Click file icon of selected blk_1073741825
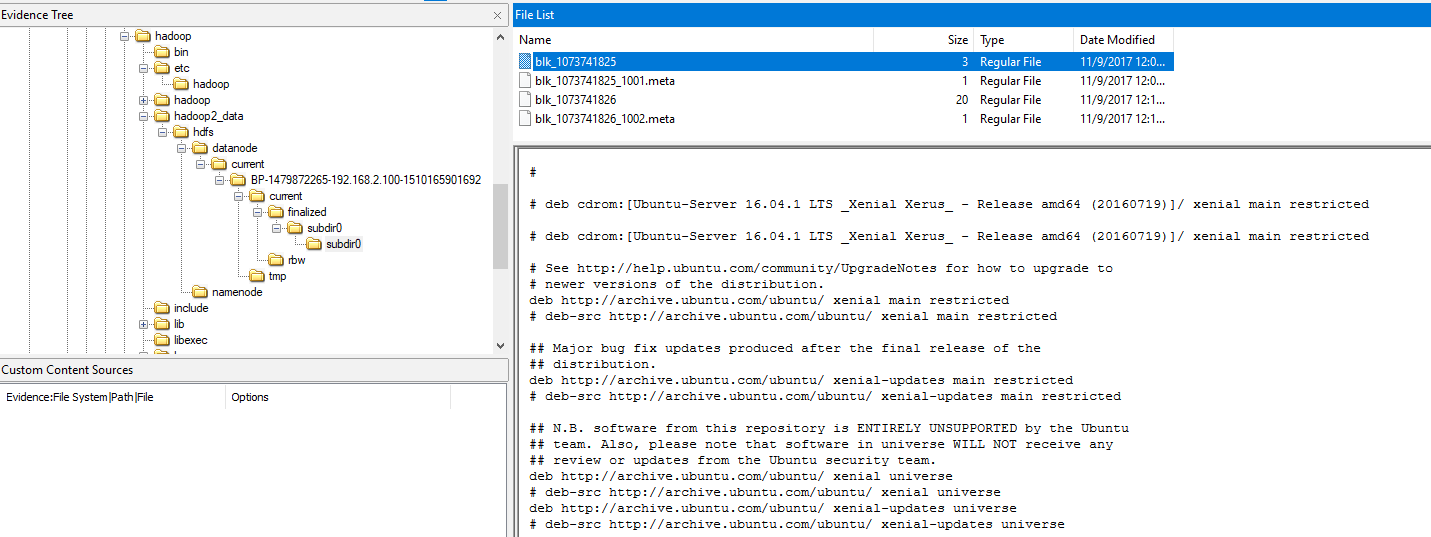The height and width of the screenshot is (537, 1431). (525, 62)
